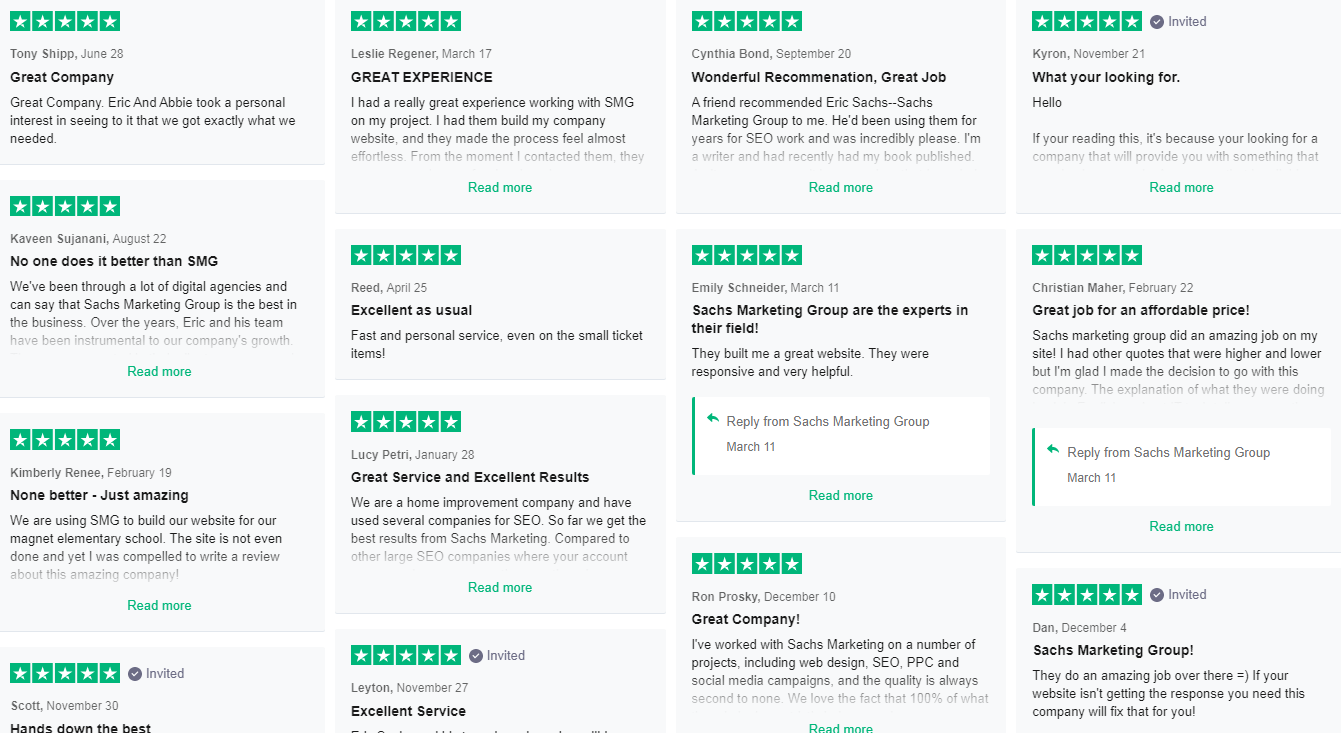This screenshot has height=733, width=1341.
Task: Click the star rating above Reed's review
Action: (x=406, y=255)
